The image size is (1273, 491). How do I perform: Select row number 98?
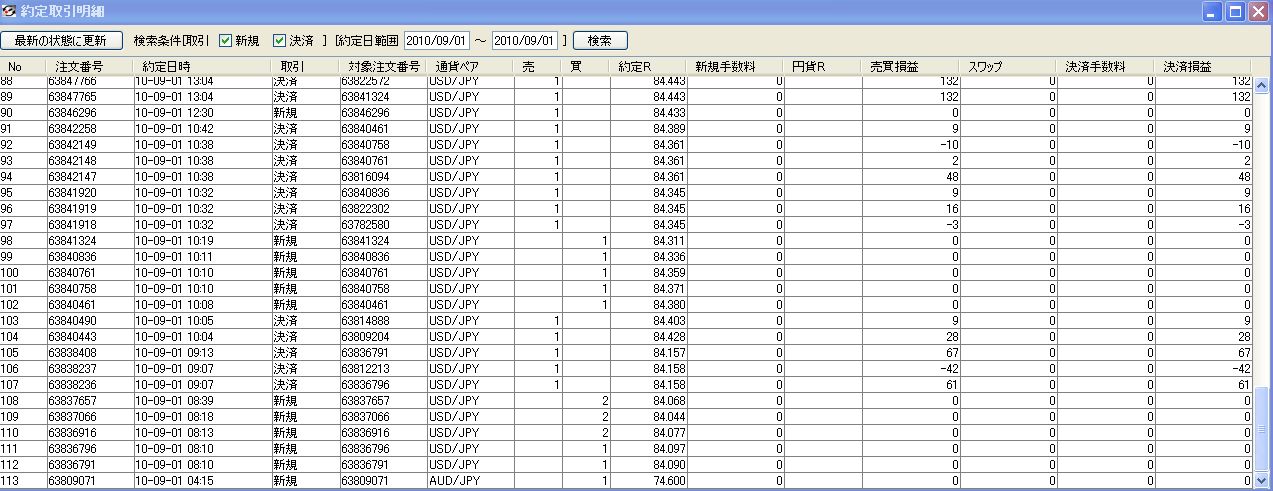click(8, 241)
